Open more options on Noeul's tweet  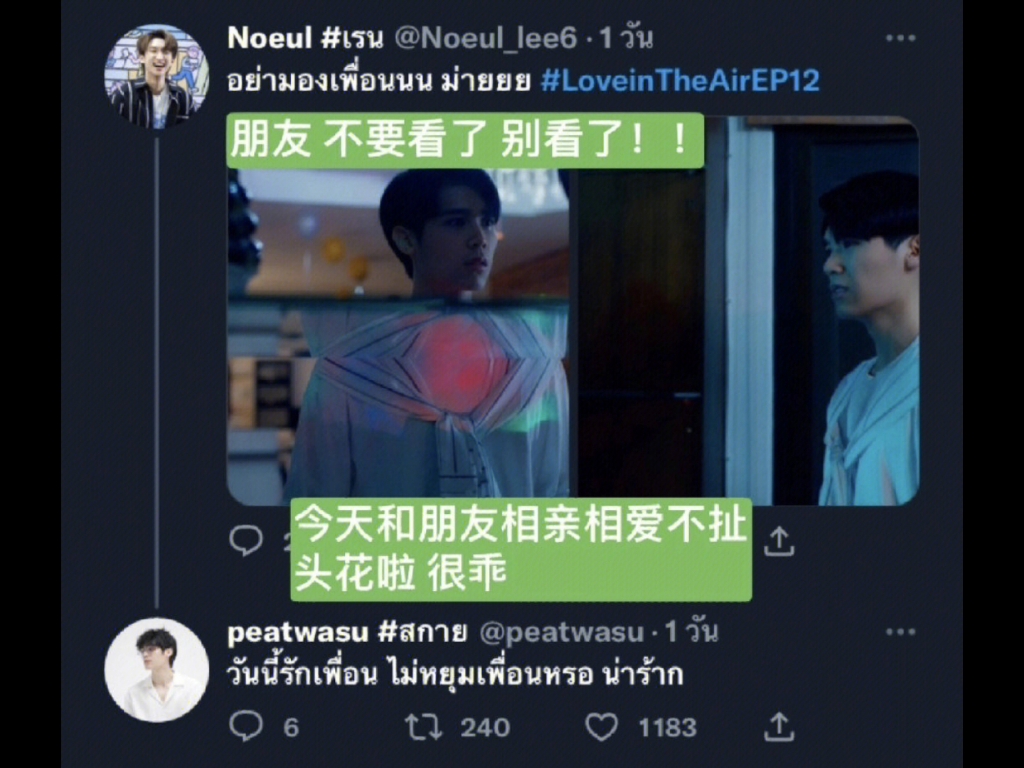click(x=901, y=39)
